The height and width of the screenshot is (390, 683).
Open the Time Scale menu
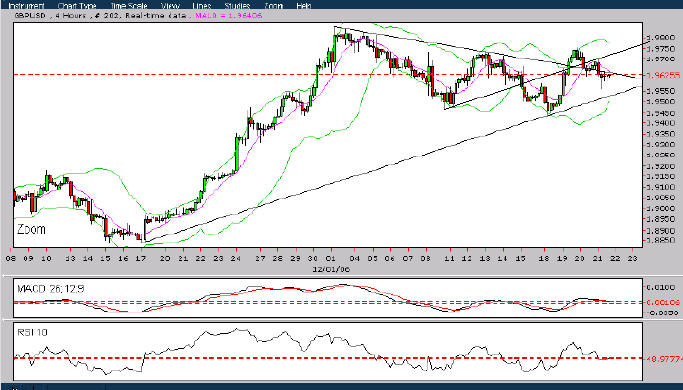tap(128, 6)
